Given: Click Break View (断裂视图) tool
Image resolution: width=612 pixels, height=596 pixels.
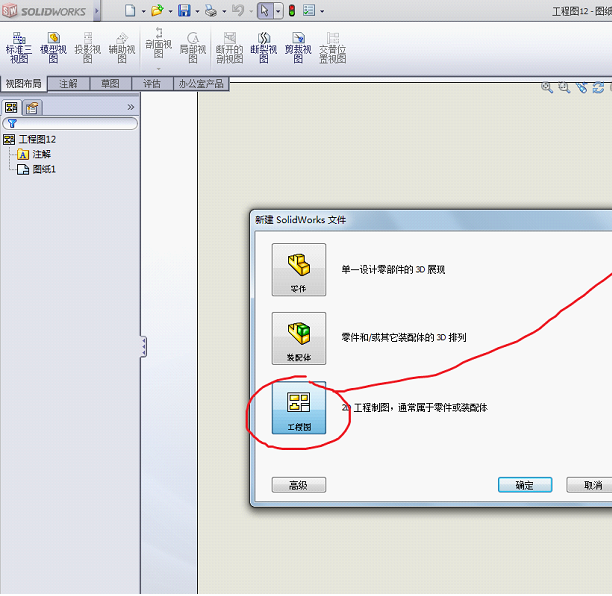Looking at the screenshot, I should click(264, 48).
